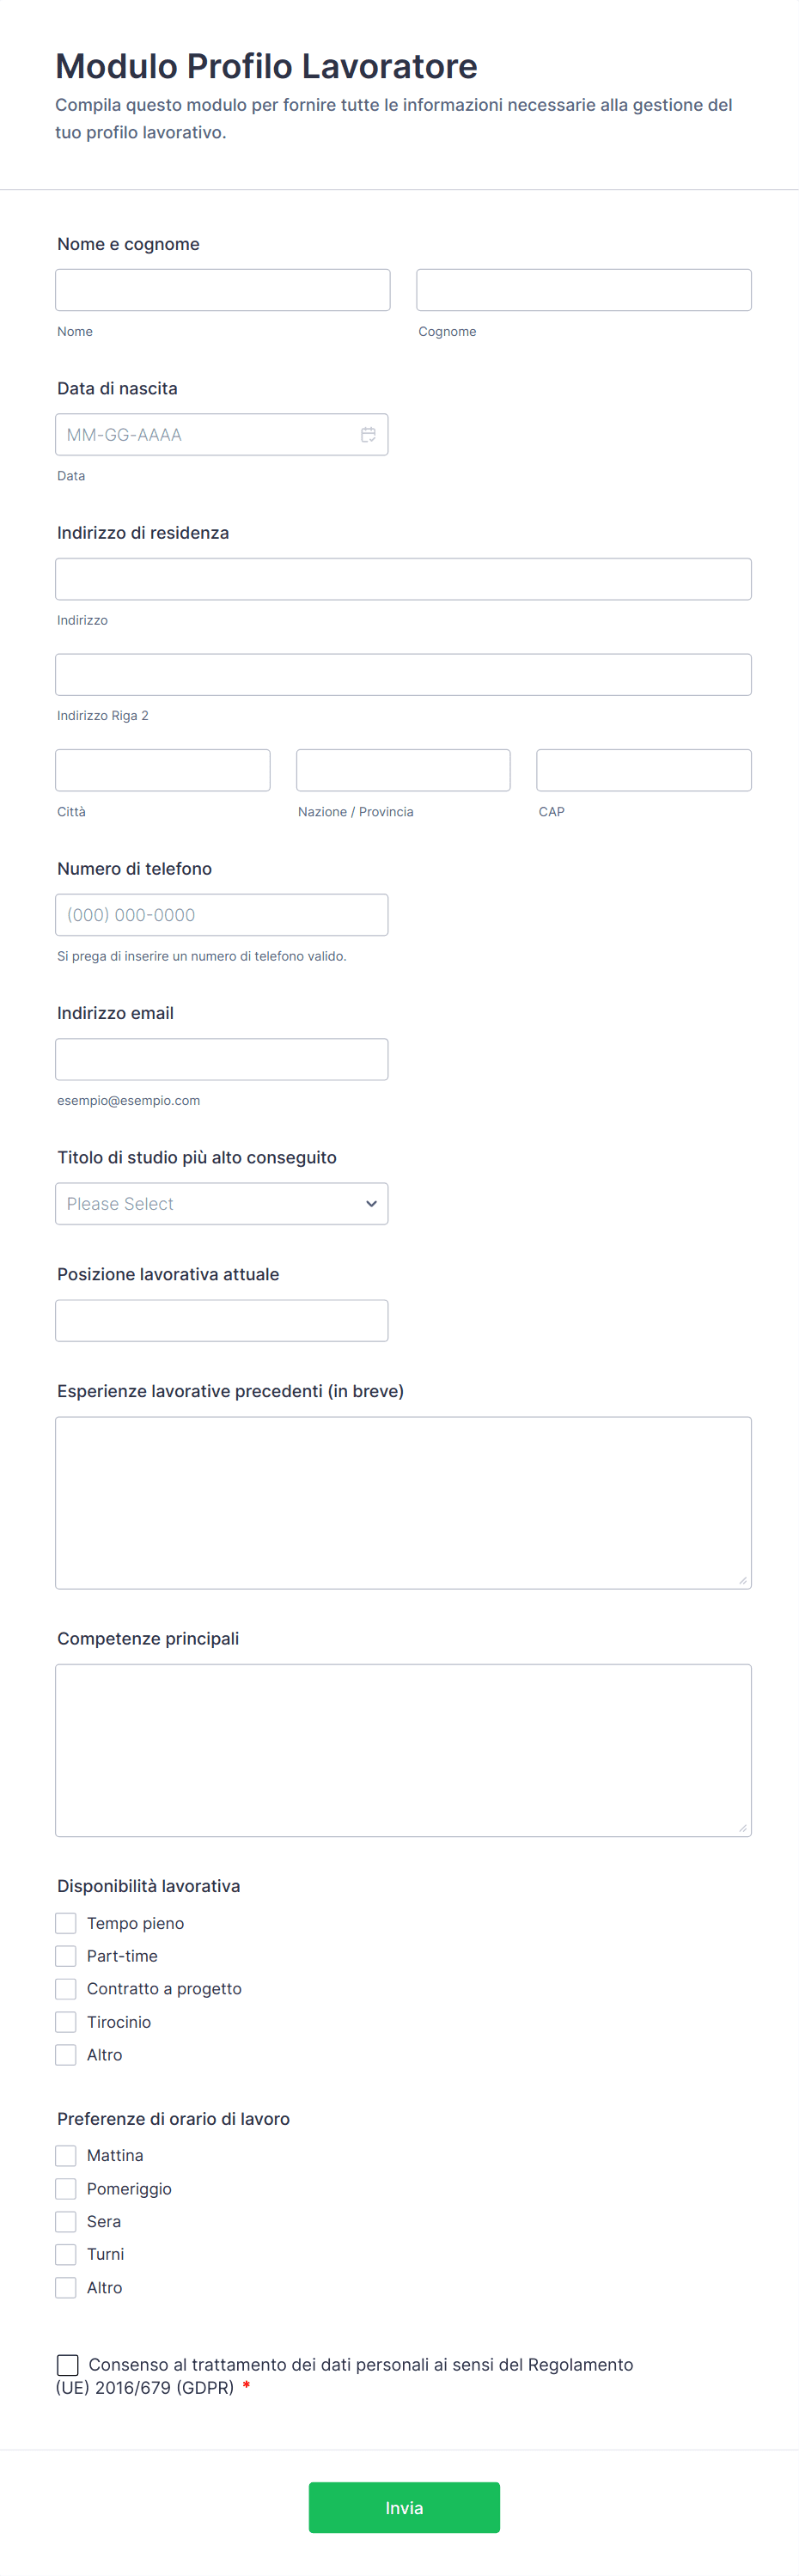
Task: Click the Competenze principali text area
Action: point(403,1750)
